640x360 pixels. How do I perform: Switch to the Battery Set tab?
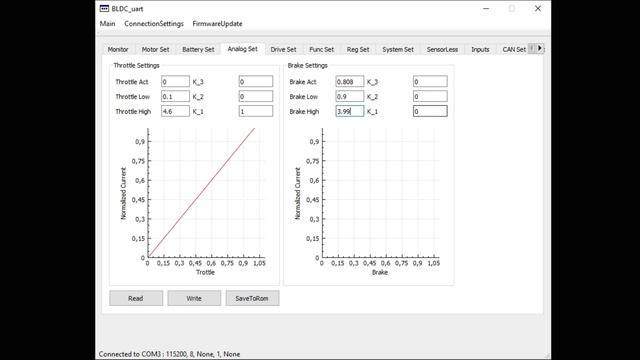click(x=198, y=49)
